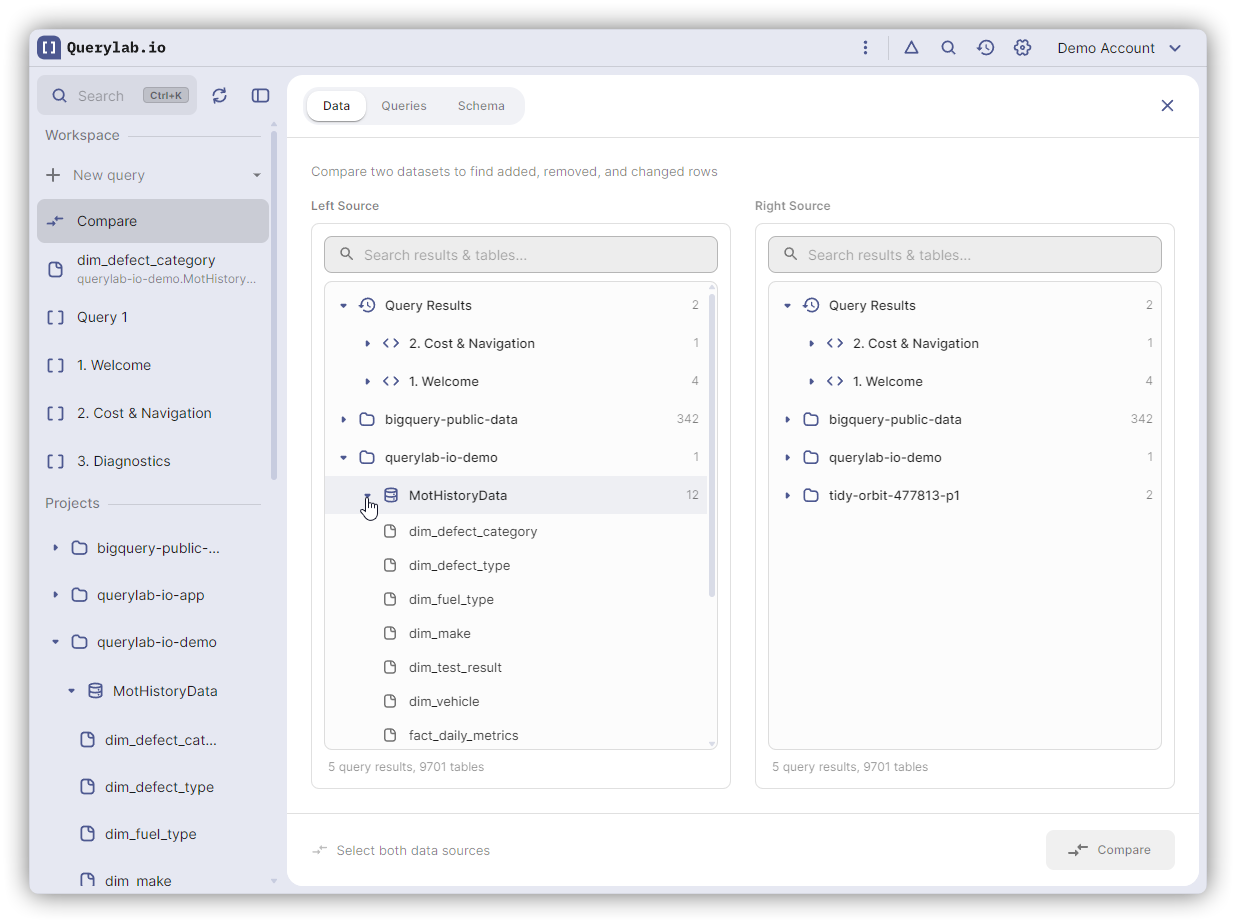Click the Right Source search field
This screenshot has height=923, width=1236.
pos(965,254)
